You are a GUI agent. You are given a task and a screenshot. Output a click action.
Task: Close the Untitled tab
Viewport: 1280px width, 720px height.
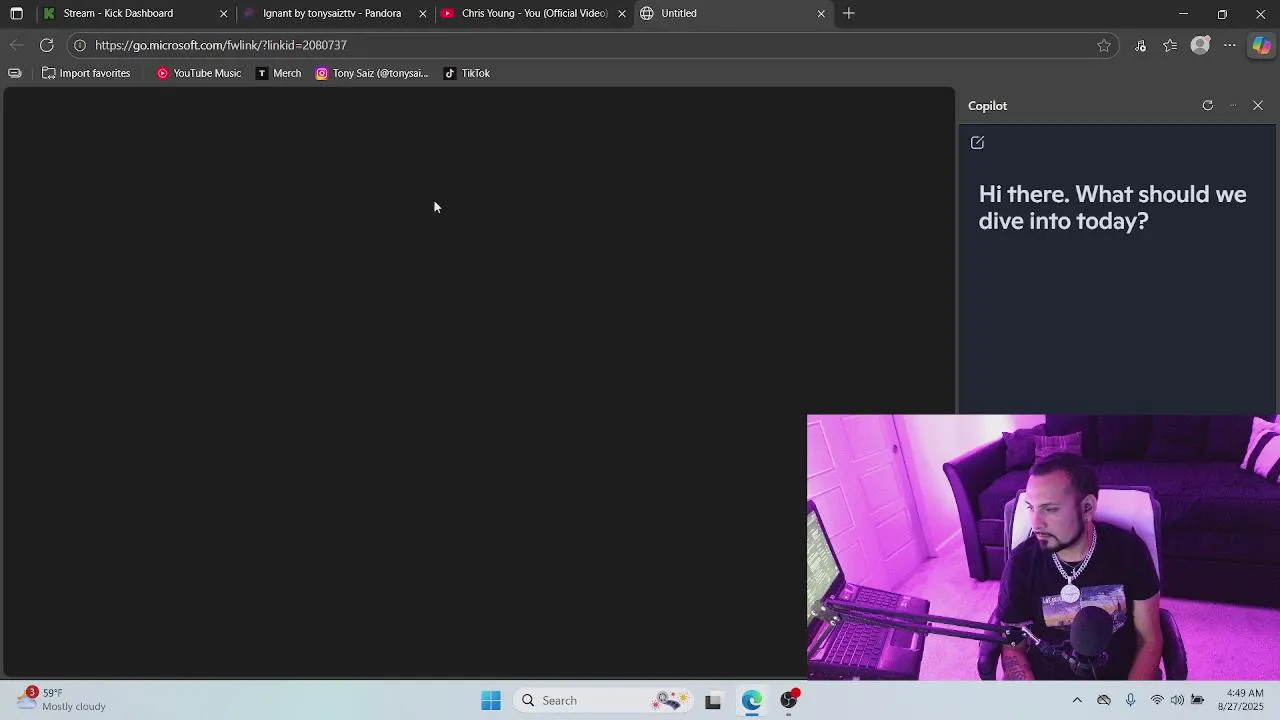point(821,13)
